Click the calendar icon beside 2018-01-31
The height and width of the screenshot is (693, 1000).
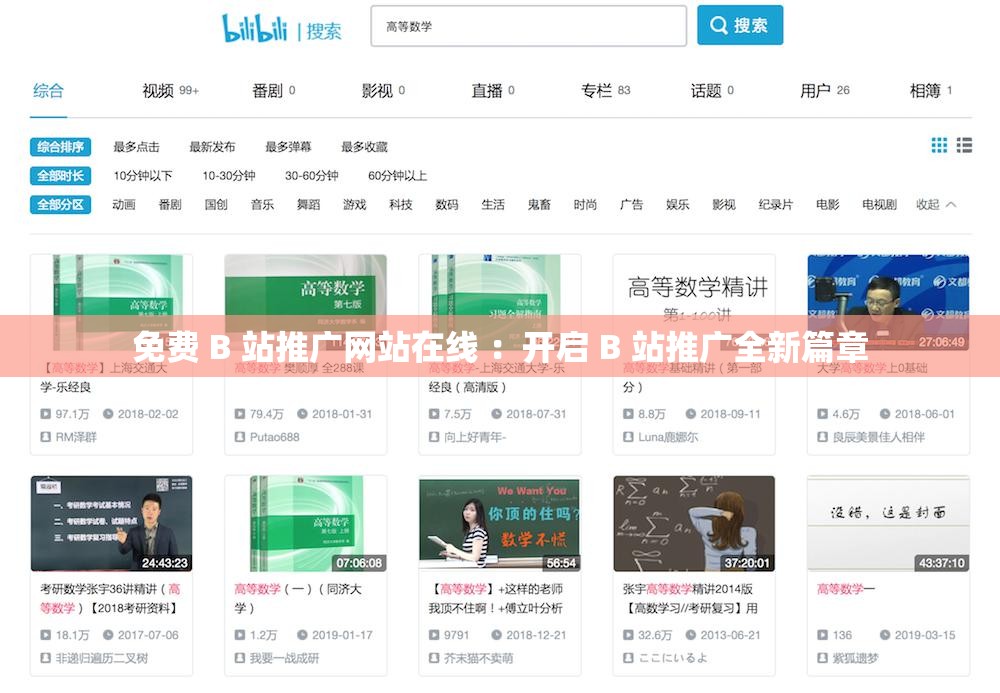click(x=304, y=415)
